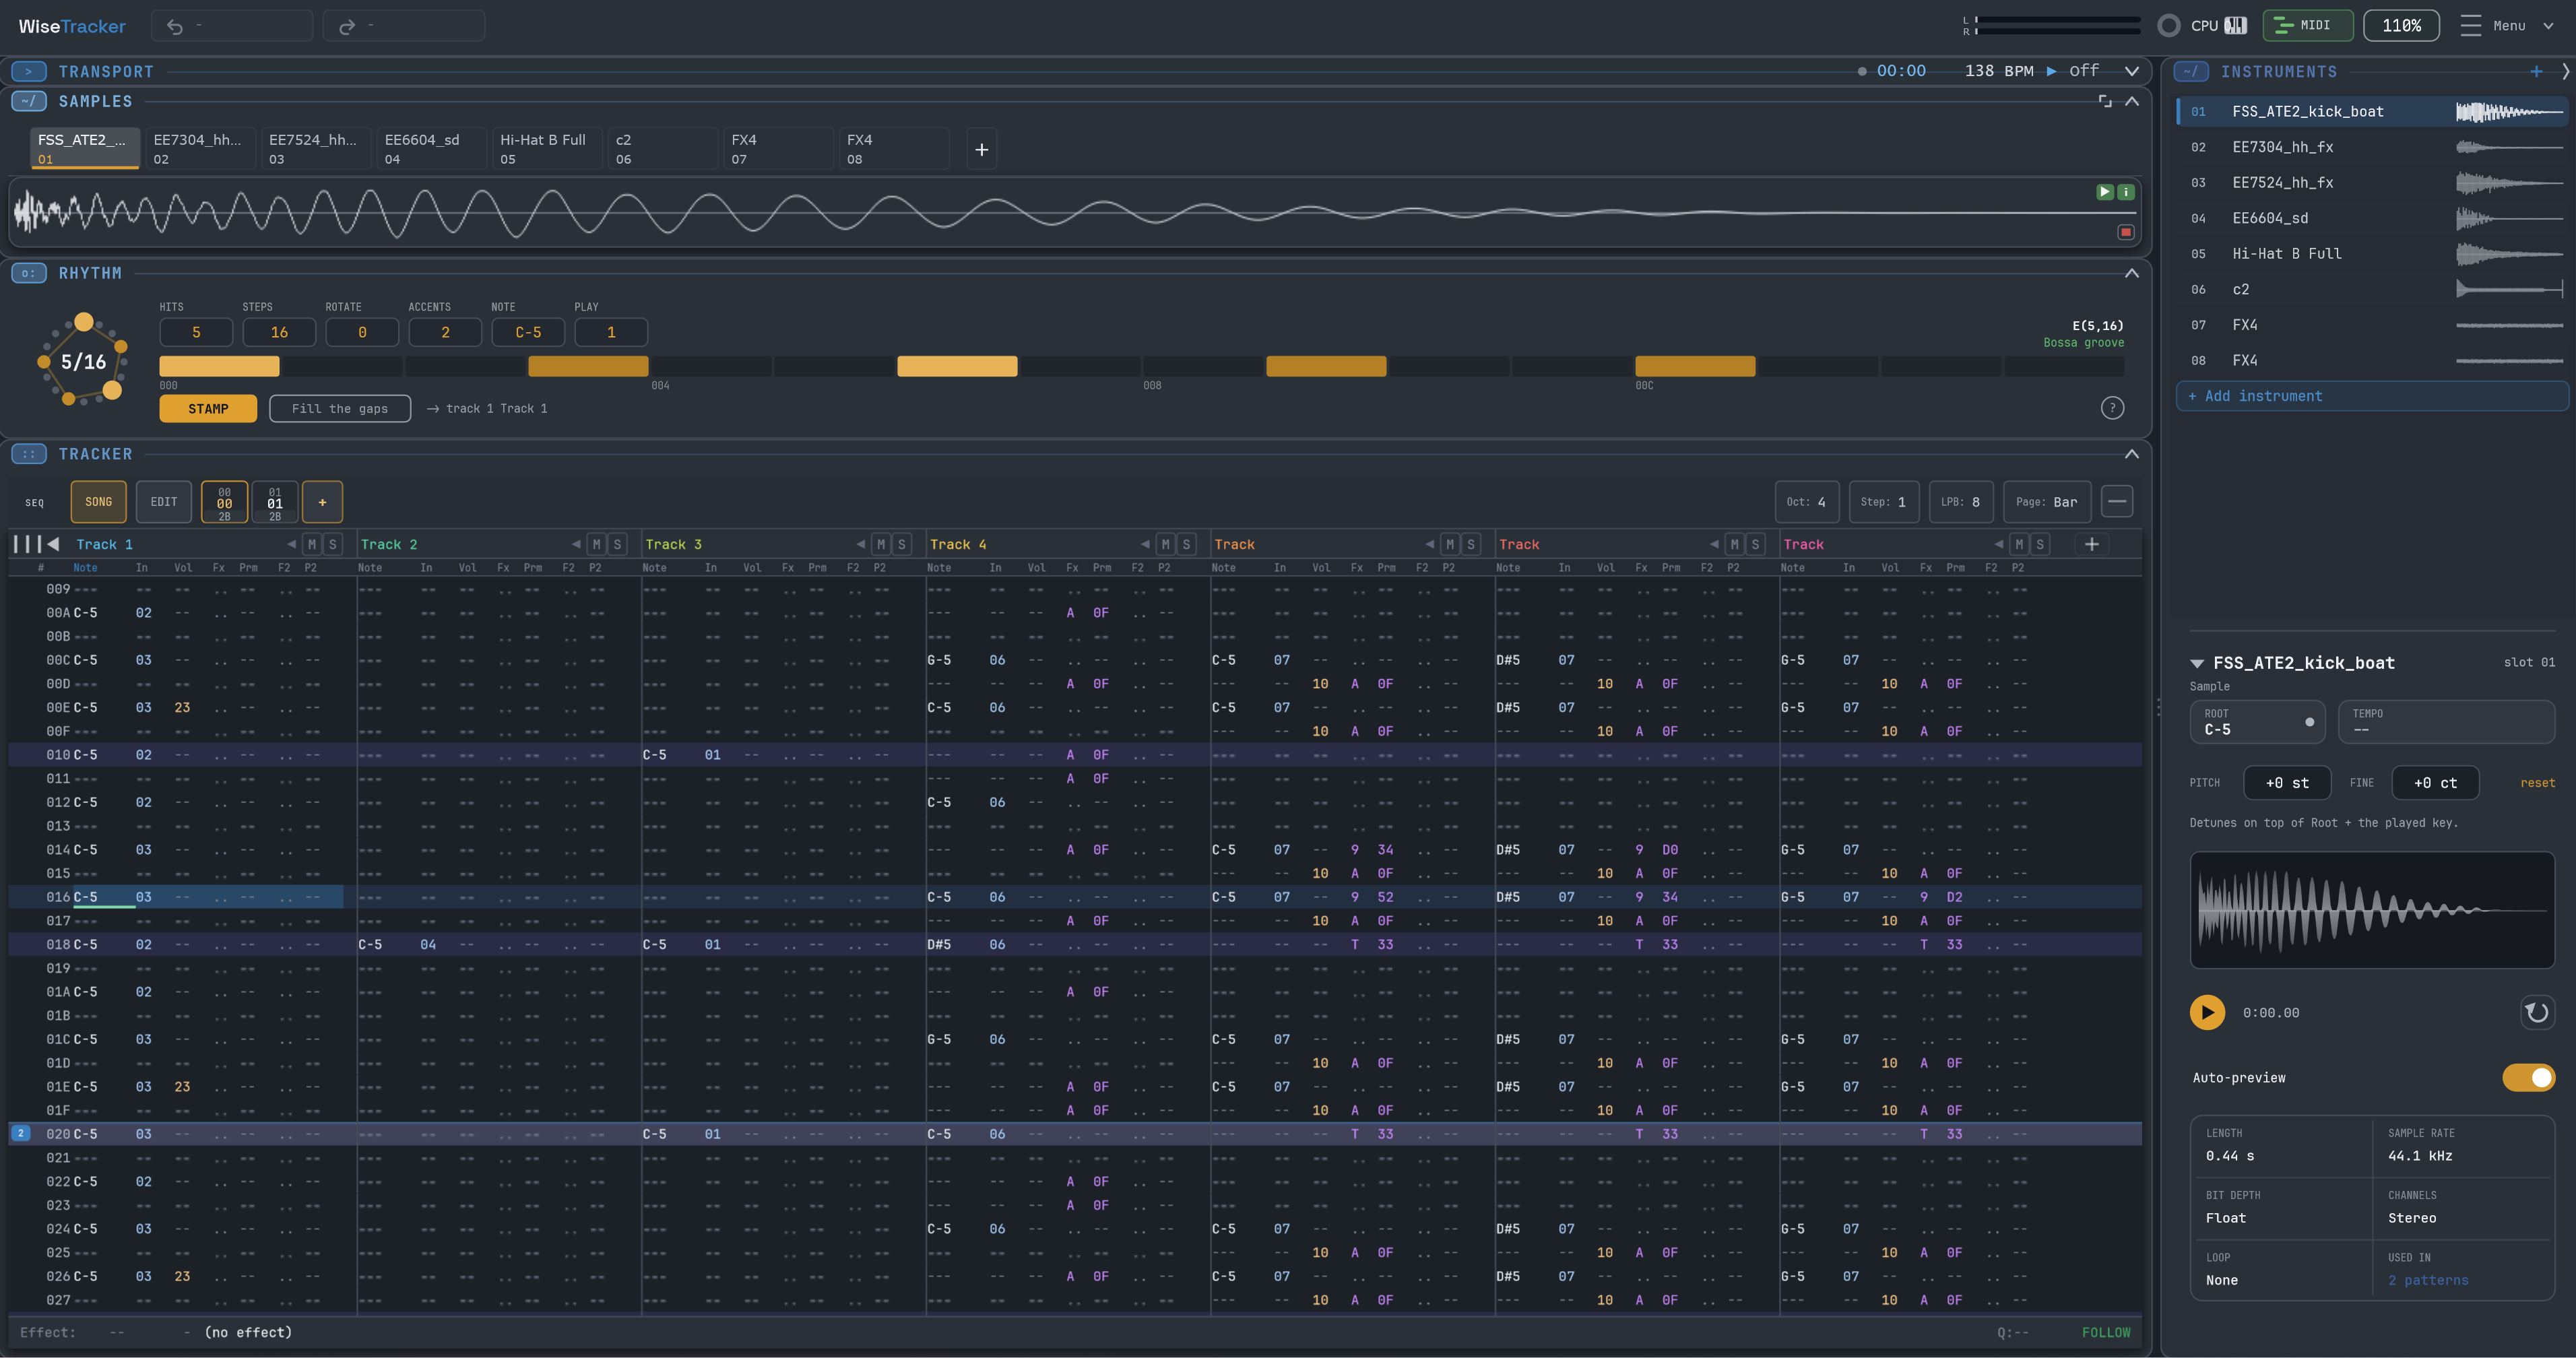2576x1358 pixels.
Task: Select the Hi-Hat B Full sample tab
Action: tap(546, 149)
